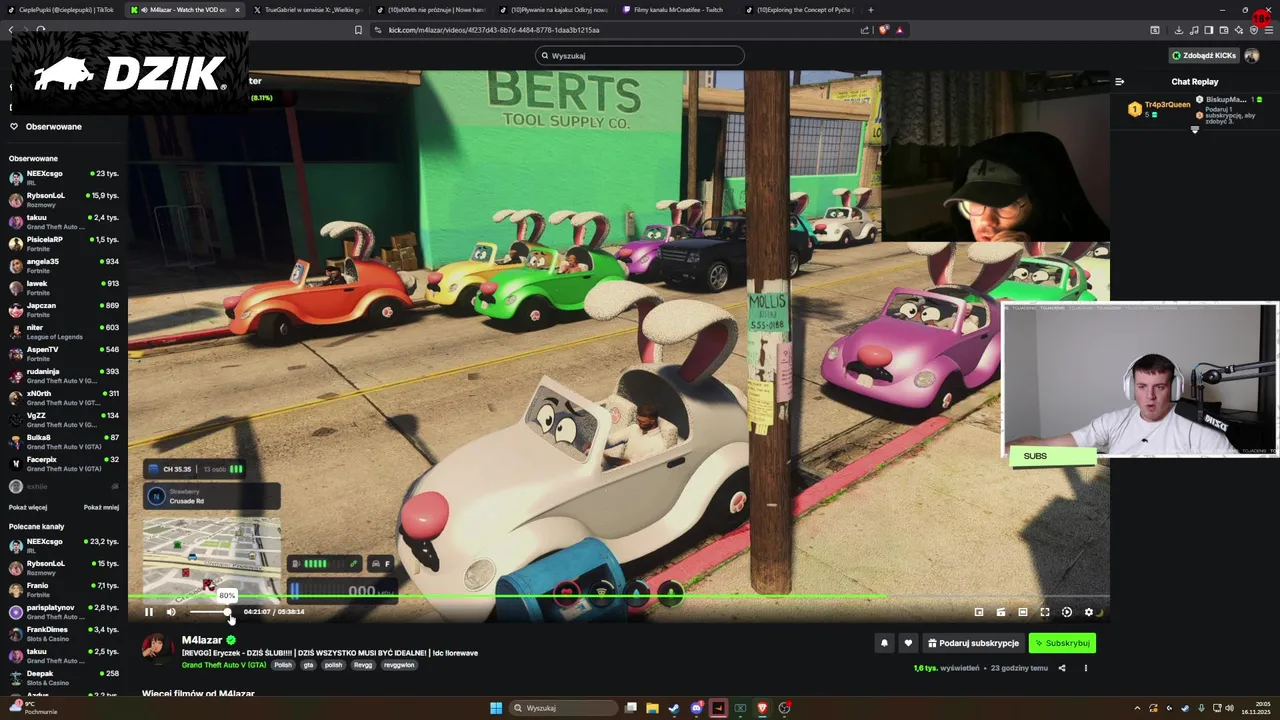Viewport: 1280px width, 720px height.
Task: Open M4lazar channel name link
Action: [202, 640]
